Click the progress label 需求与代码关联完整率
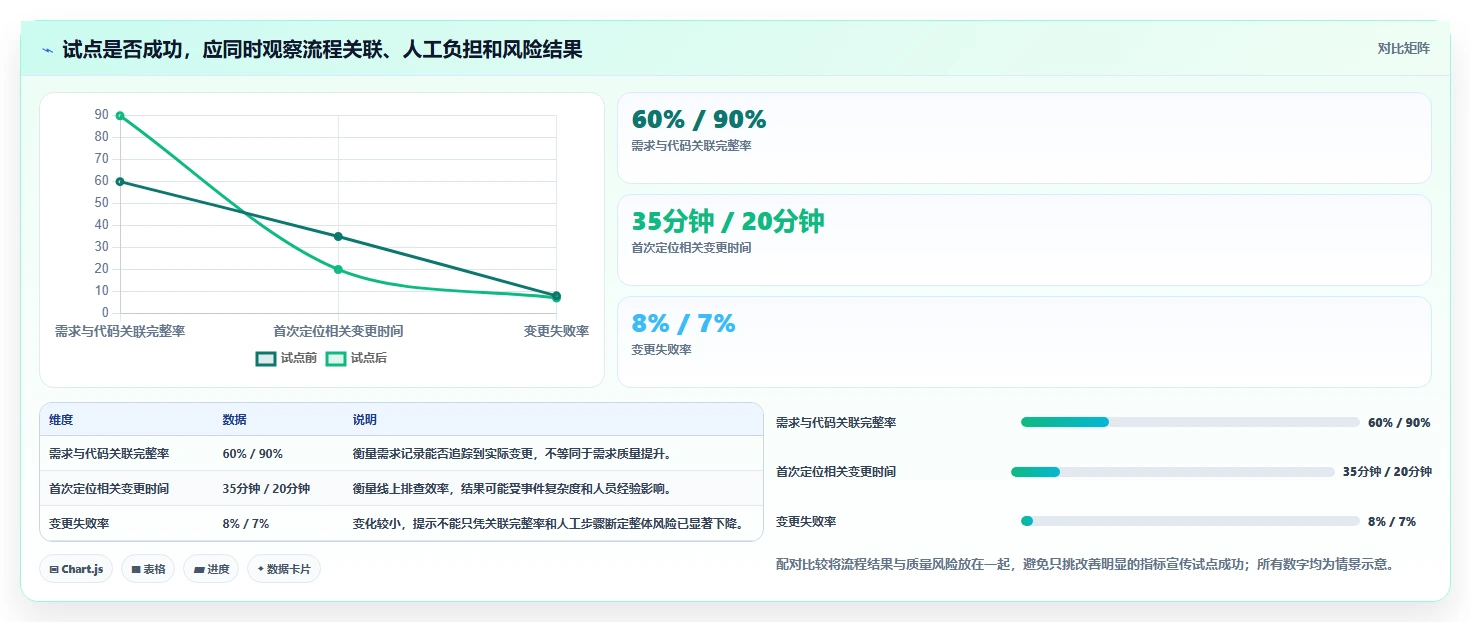 point(836,423)
